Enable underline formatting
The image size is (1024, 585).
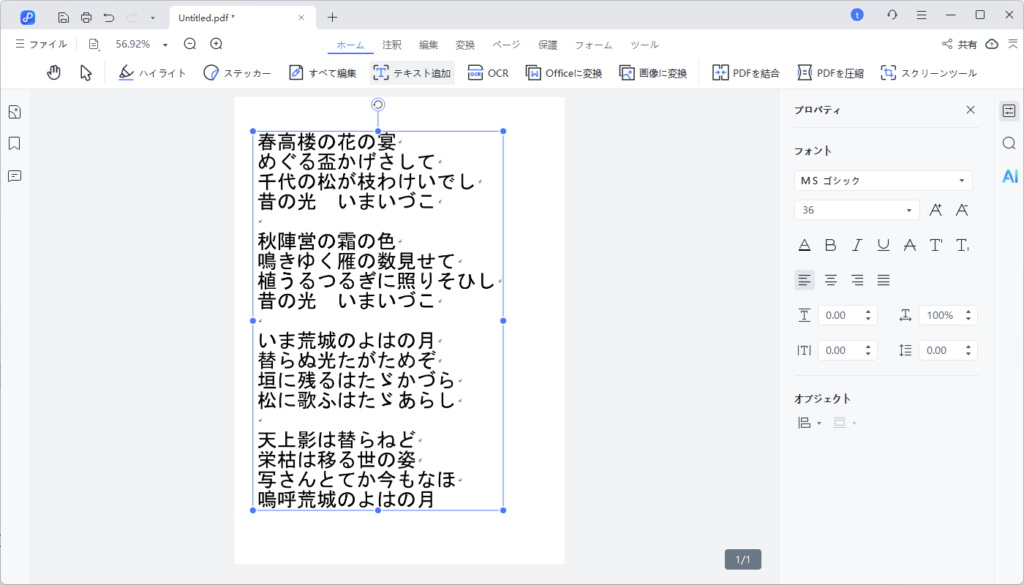[883, 244]
